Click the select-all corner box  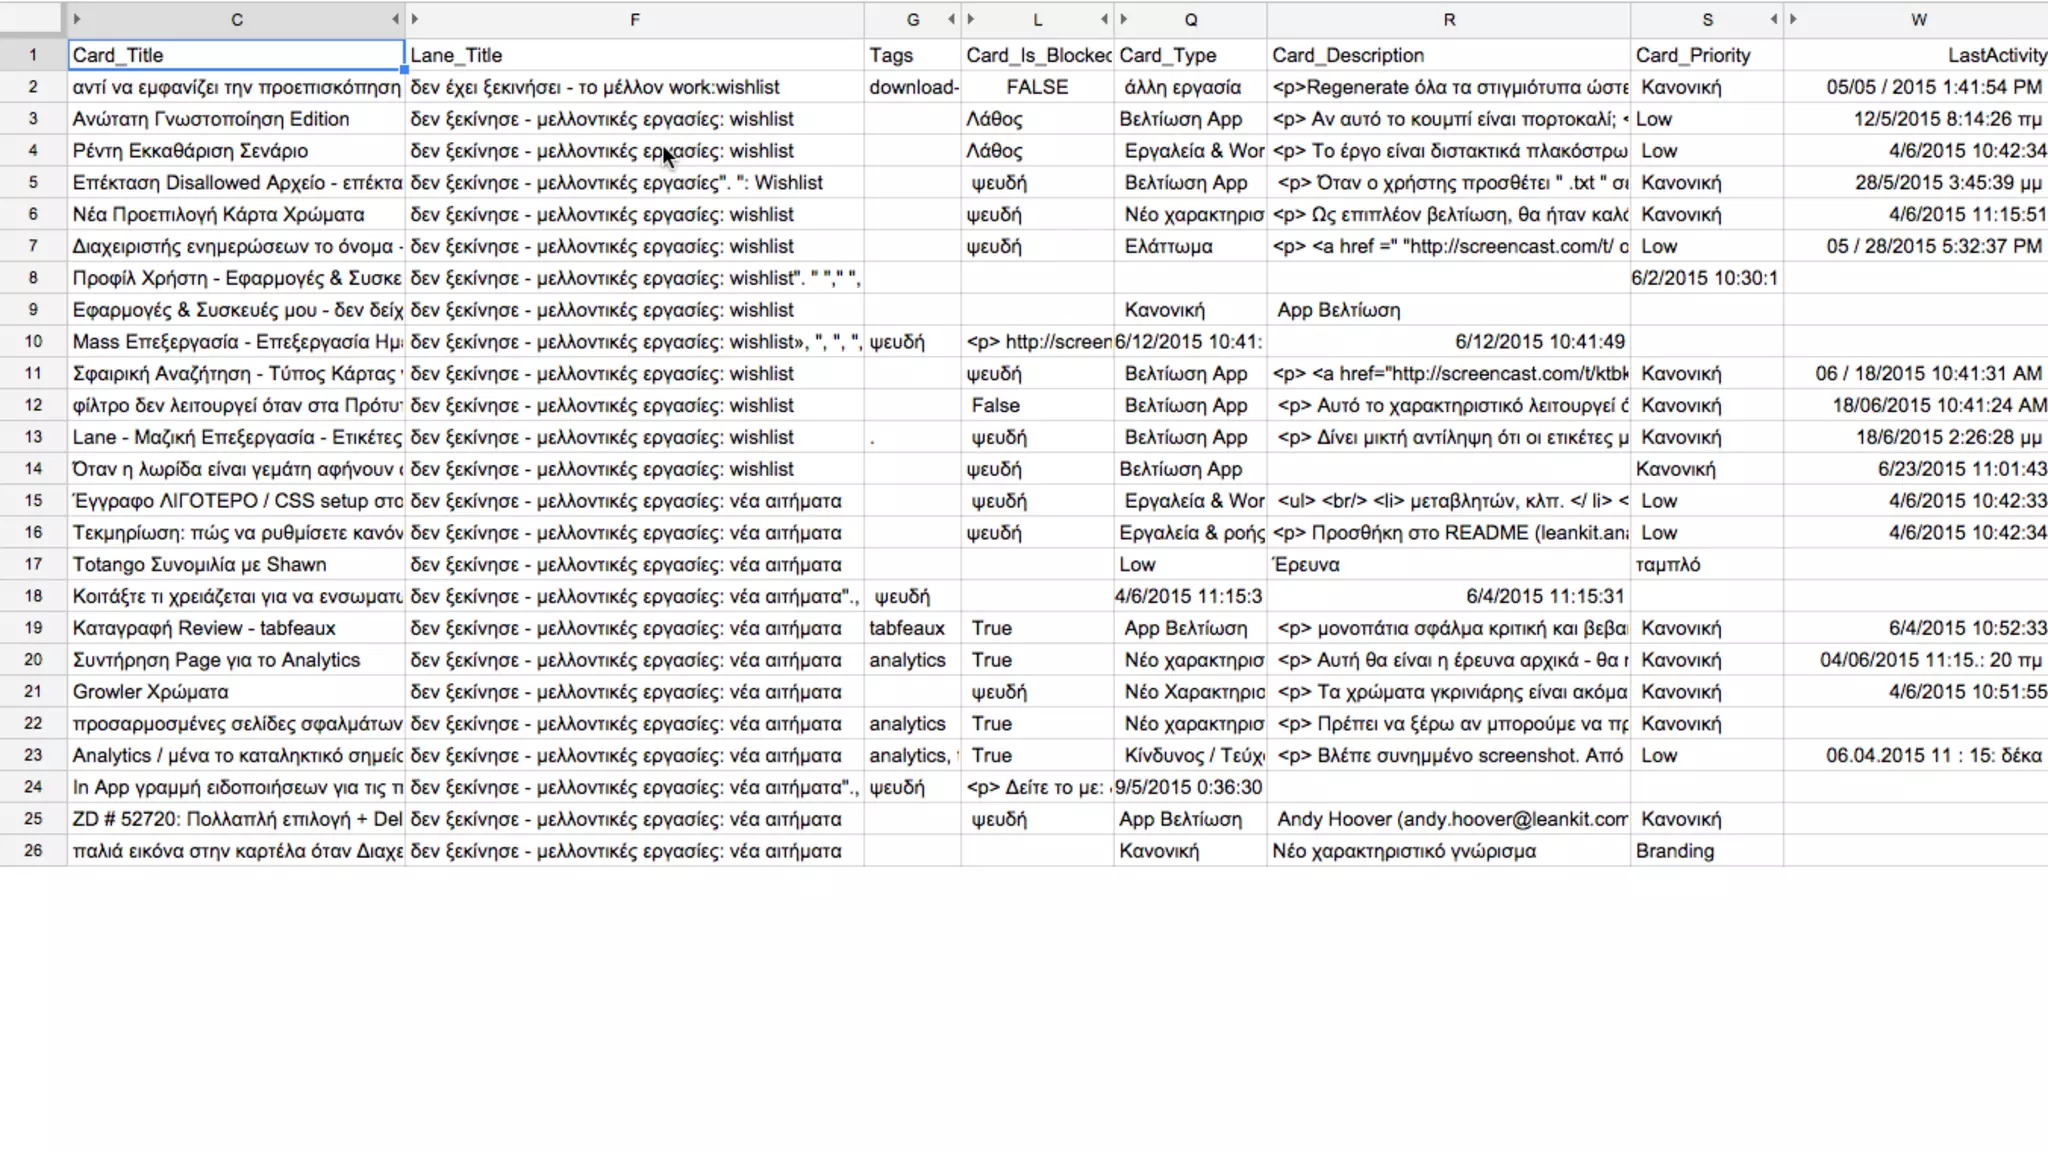point(32,19)
